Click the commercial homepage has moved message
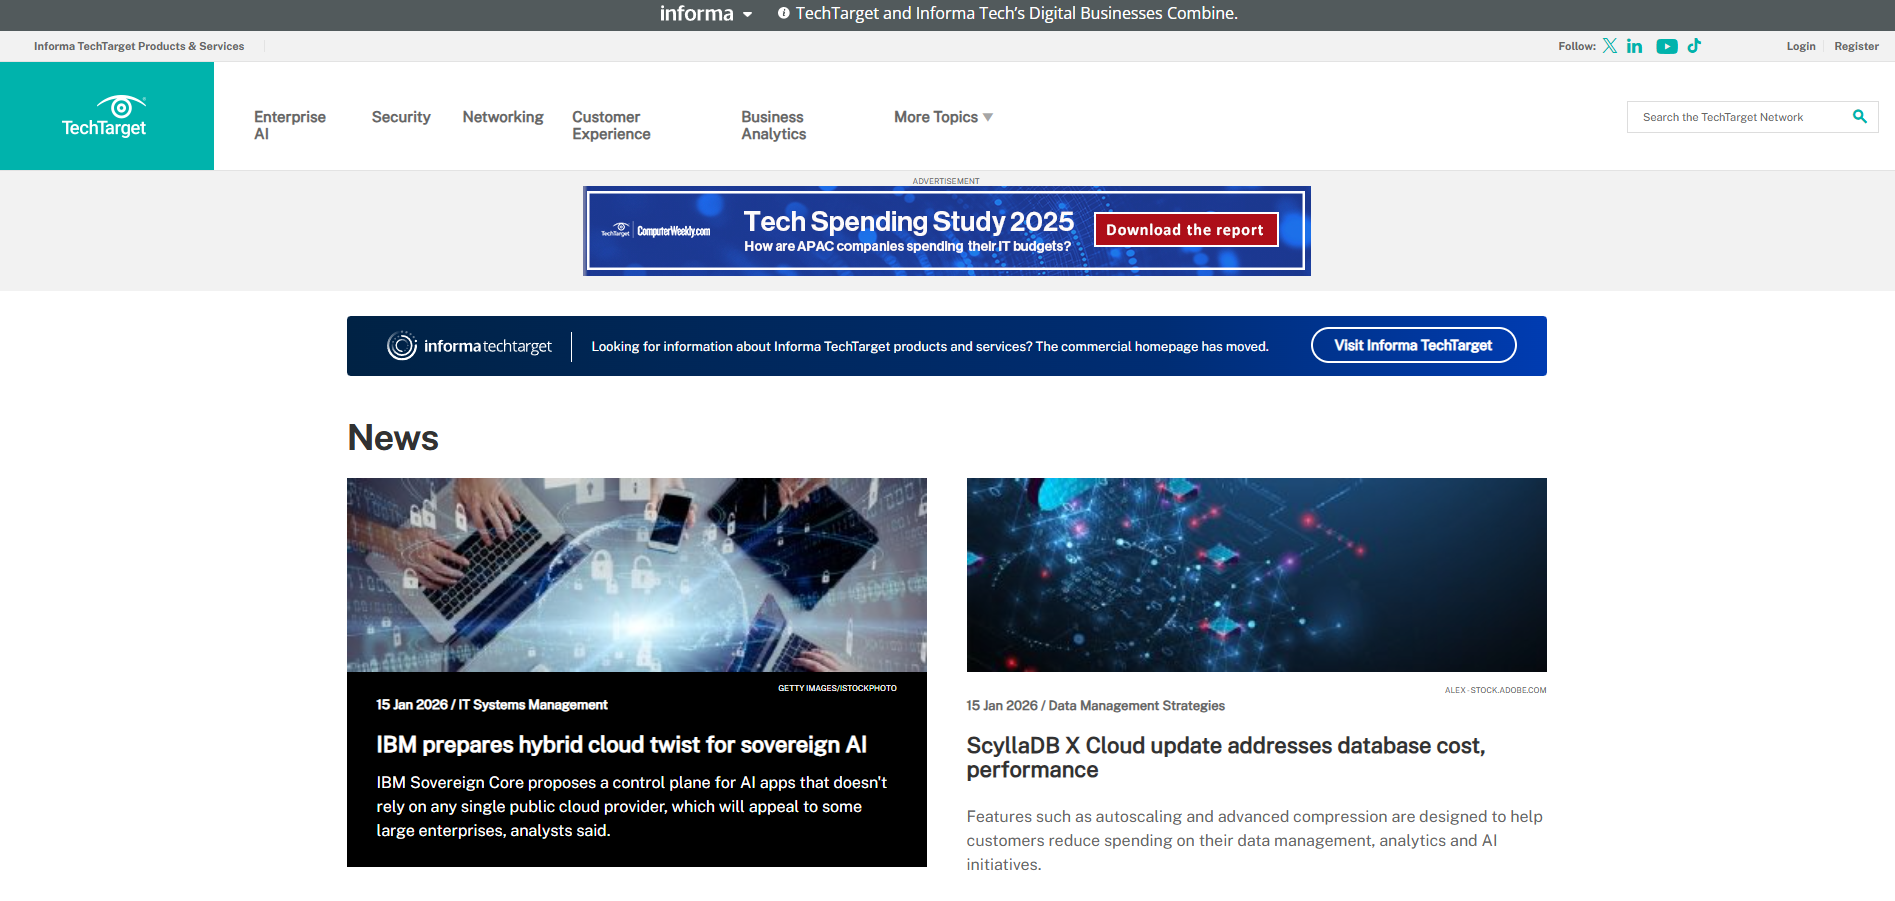The image size is (1895, 901). pyautogui.click(x=930, y=347)
